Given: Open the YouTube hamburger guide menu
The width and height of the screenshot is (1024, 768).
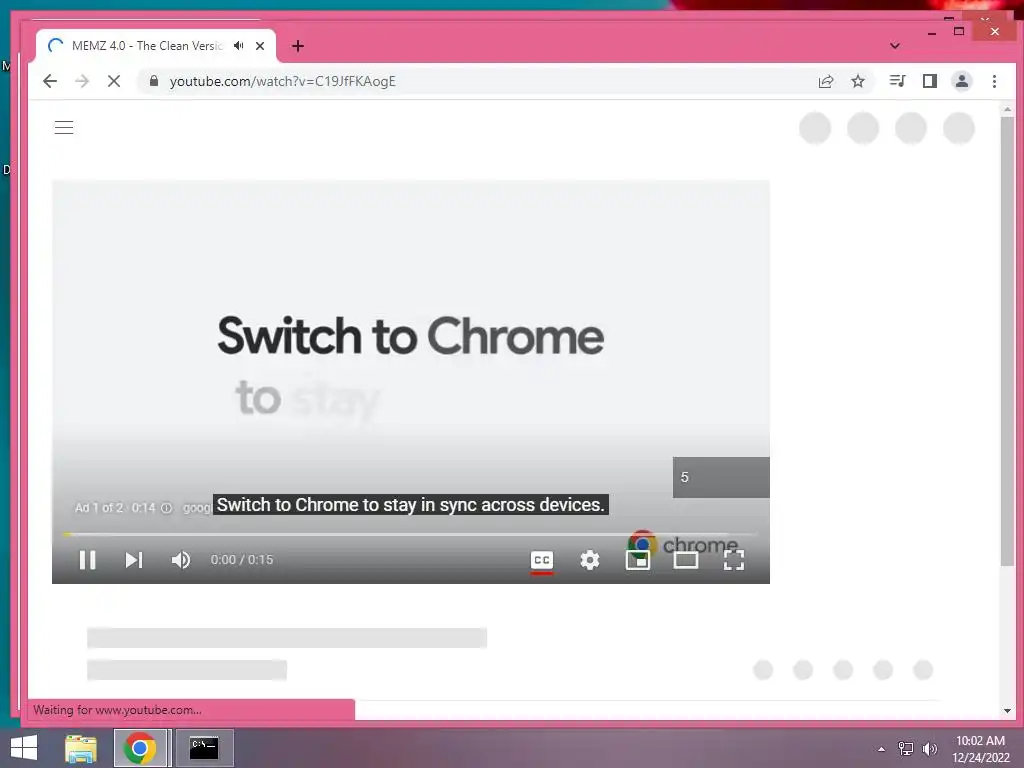Looking at the screenshot, I should (x=63, y=127).
